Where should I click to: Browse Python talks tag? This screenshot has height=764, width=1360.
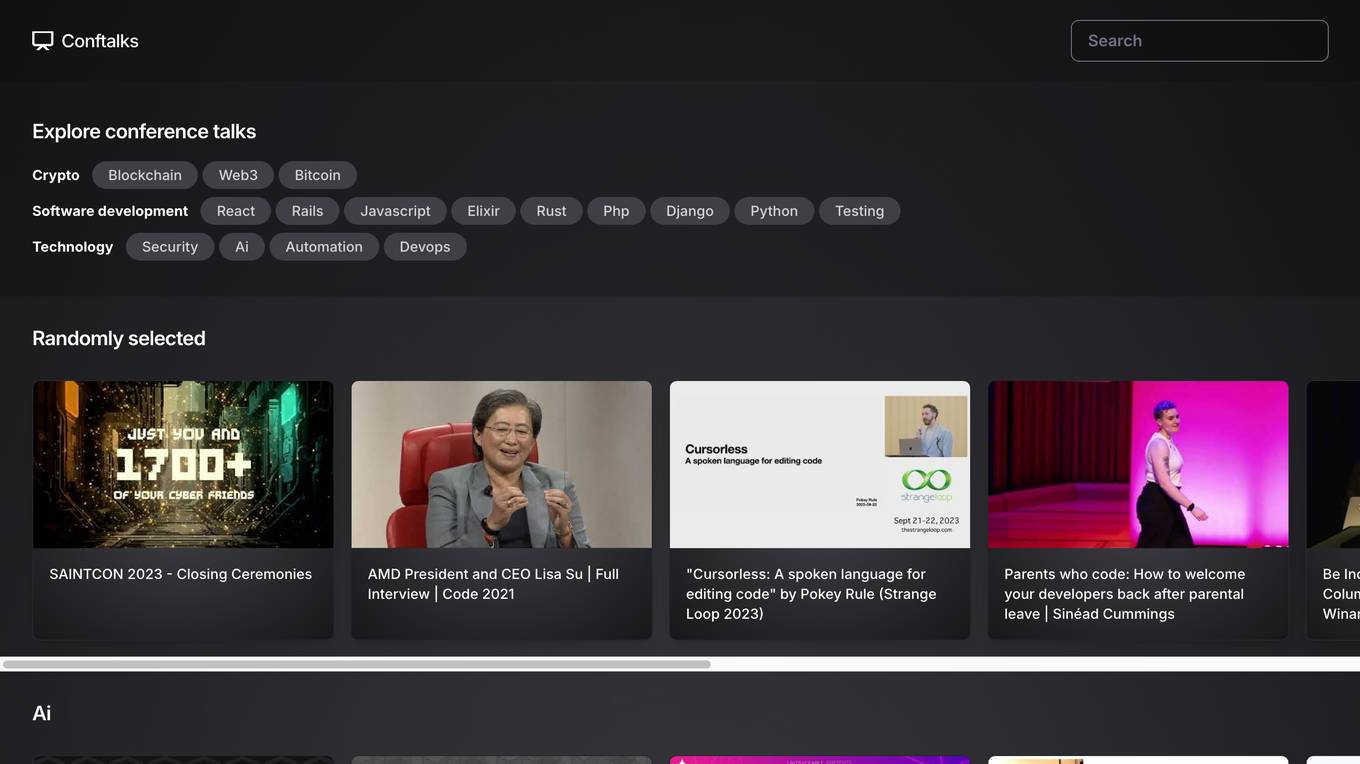(774, 211)
